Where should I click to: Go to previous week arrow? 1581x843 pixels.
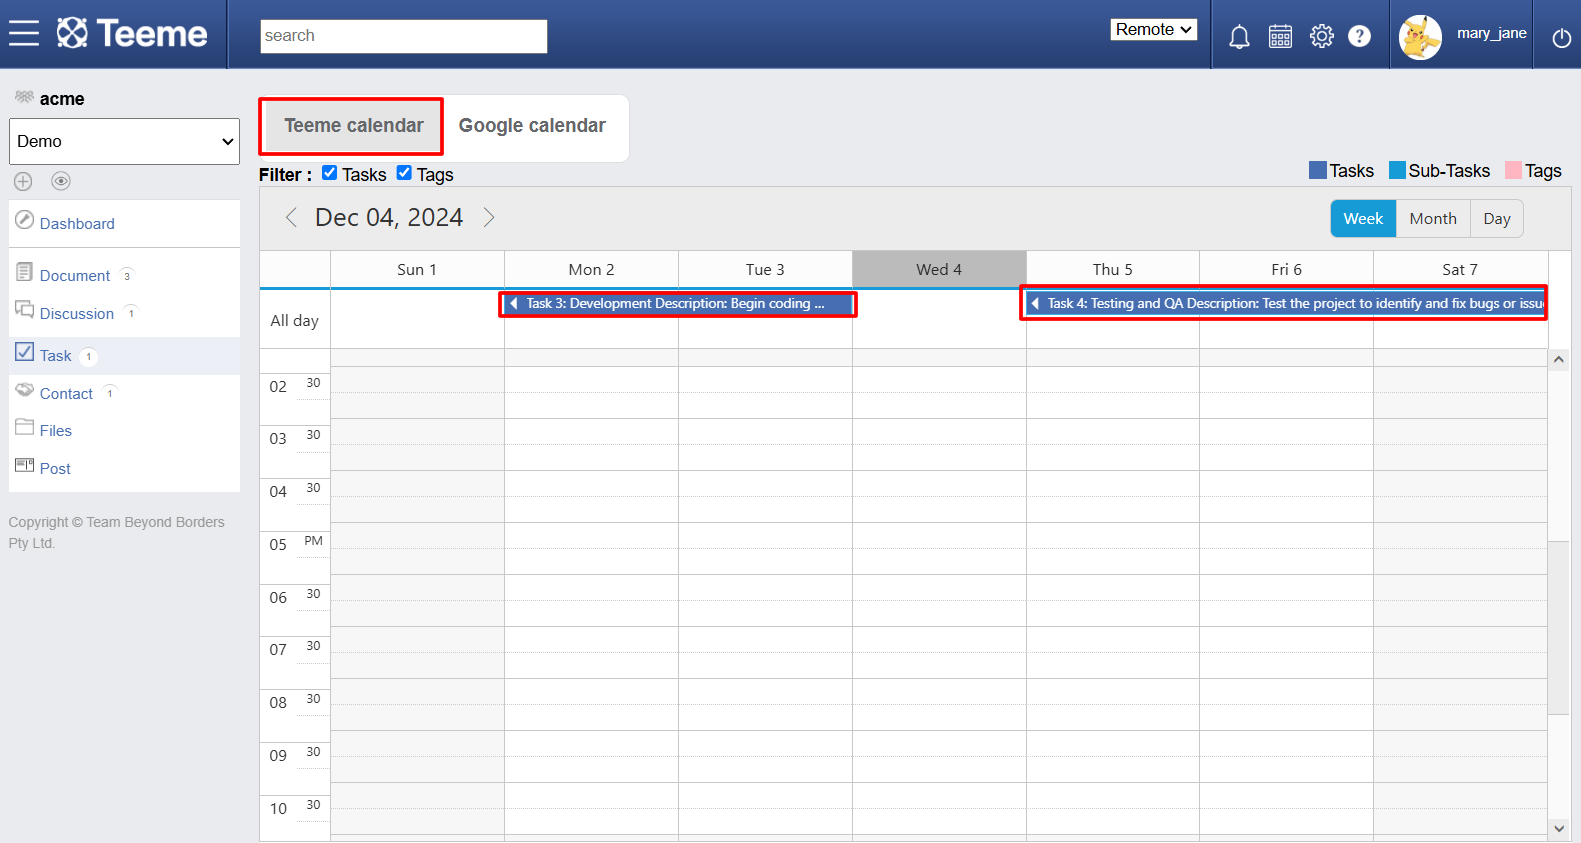tap(291, 217)
